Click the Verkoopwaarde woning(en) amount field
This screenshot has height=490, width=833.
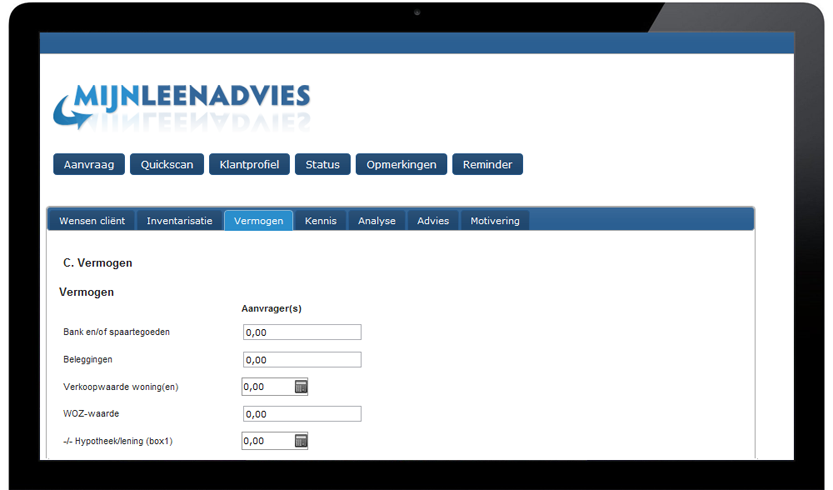click(266, 387)
